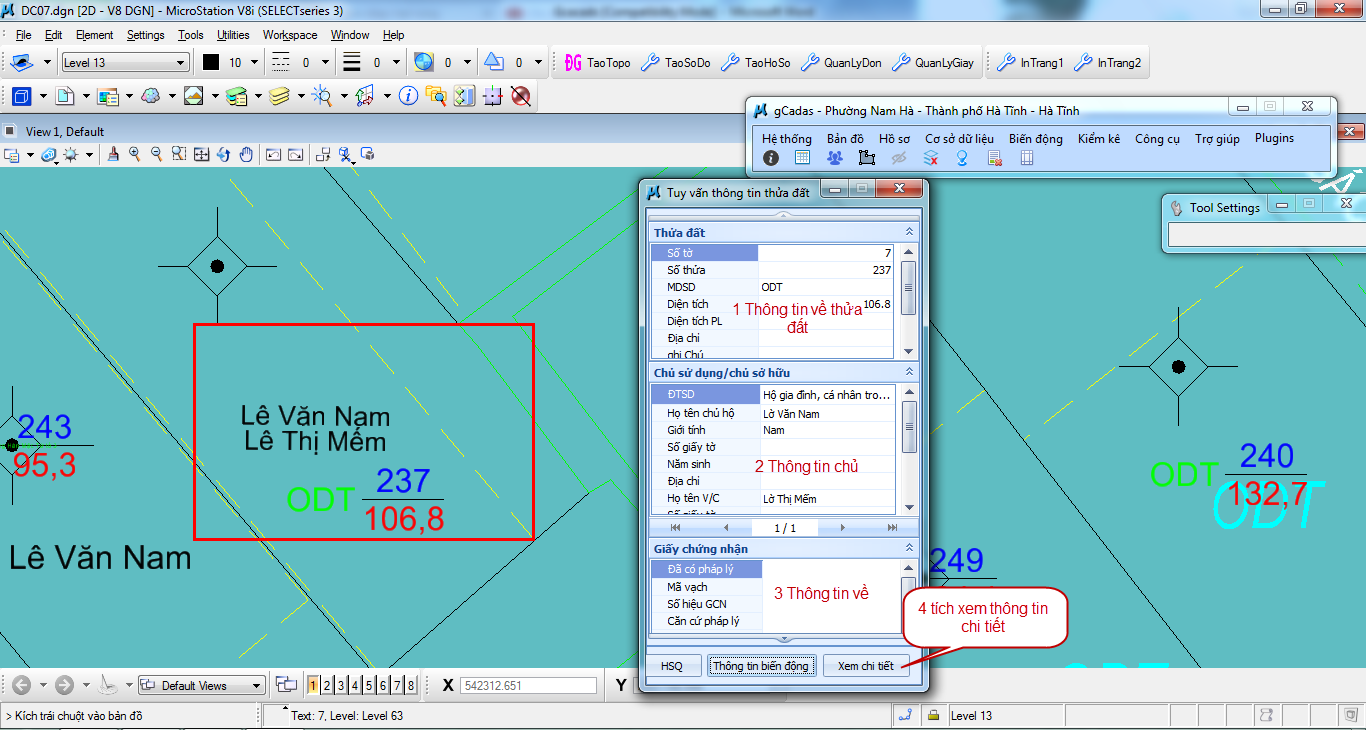Open the Biến động menu in gCadas
Viewport: 1366px width, 730px height.
(x=1035, y=139)
